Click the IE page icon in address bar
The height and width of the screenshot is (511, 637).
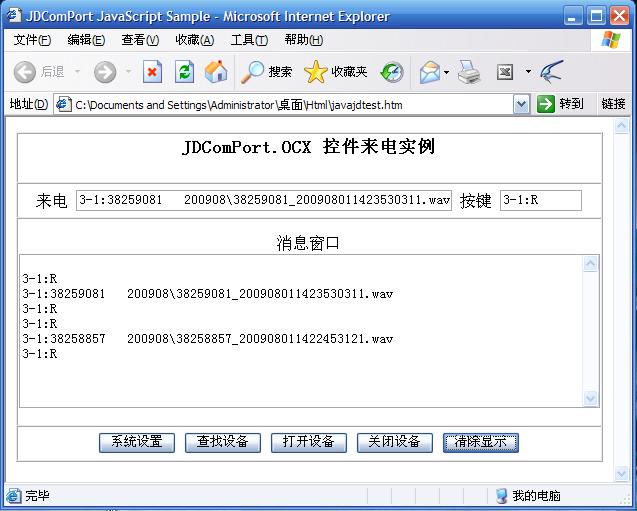pyautogui.click(x=63, y=104)
